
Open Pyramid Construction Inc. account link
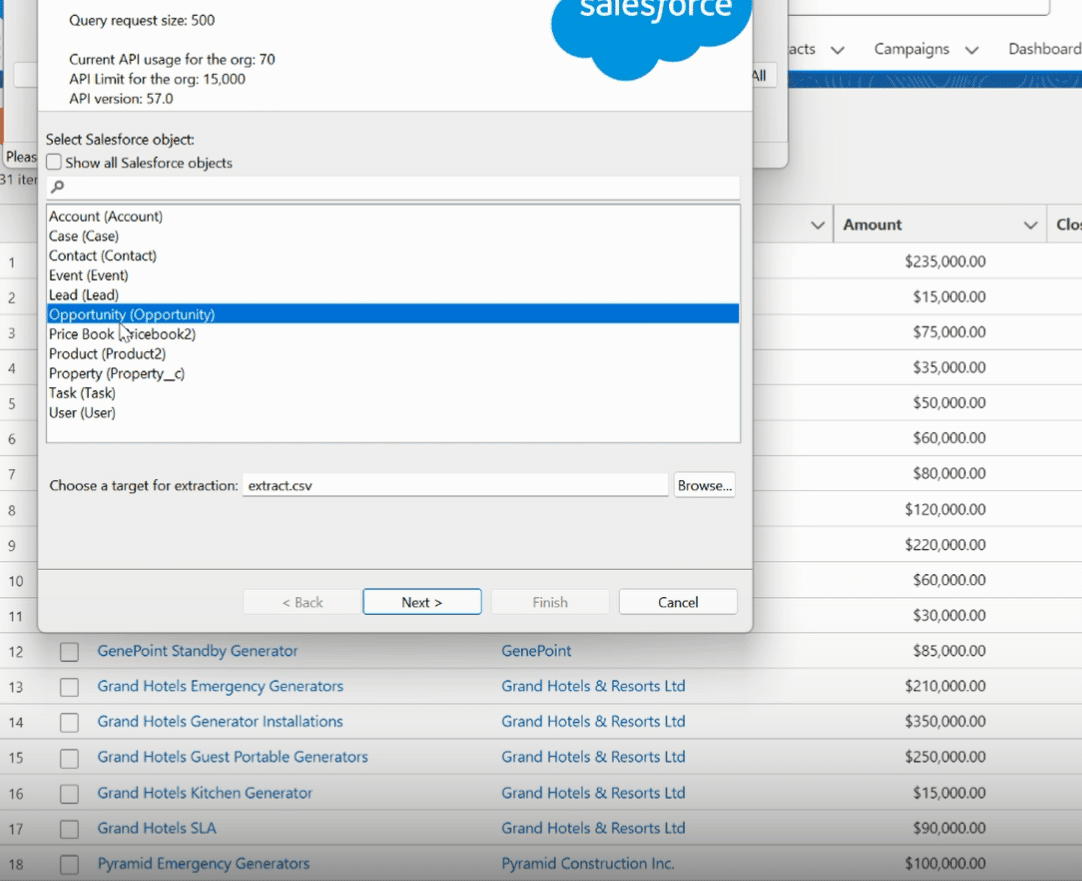click(x=588, y=863)
